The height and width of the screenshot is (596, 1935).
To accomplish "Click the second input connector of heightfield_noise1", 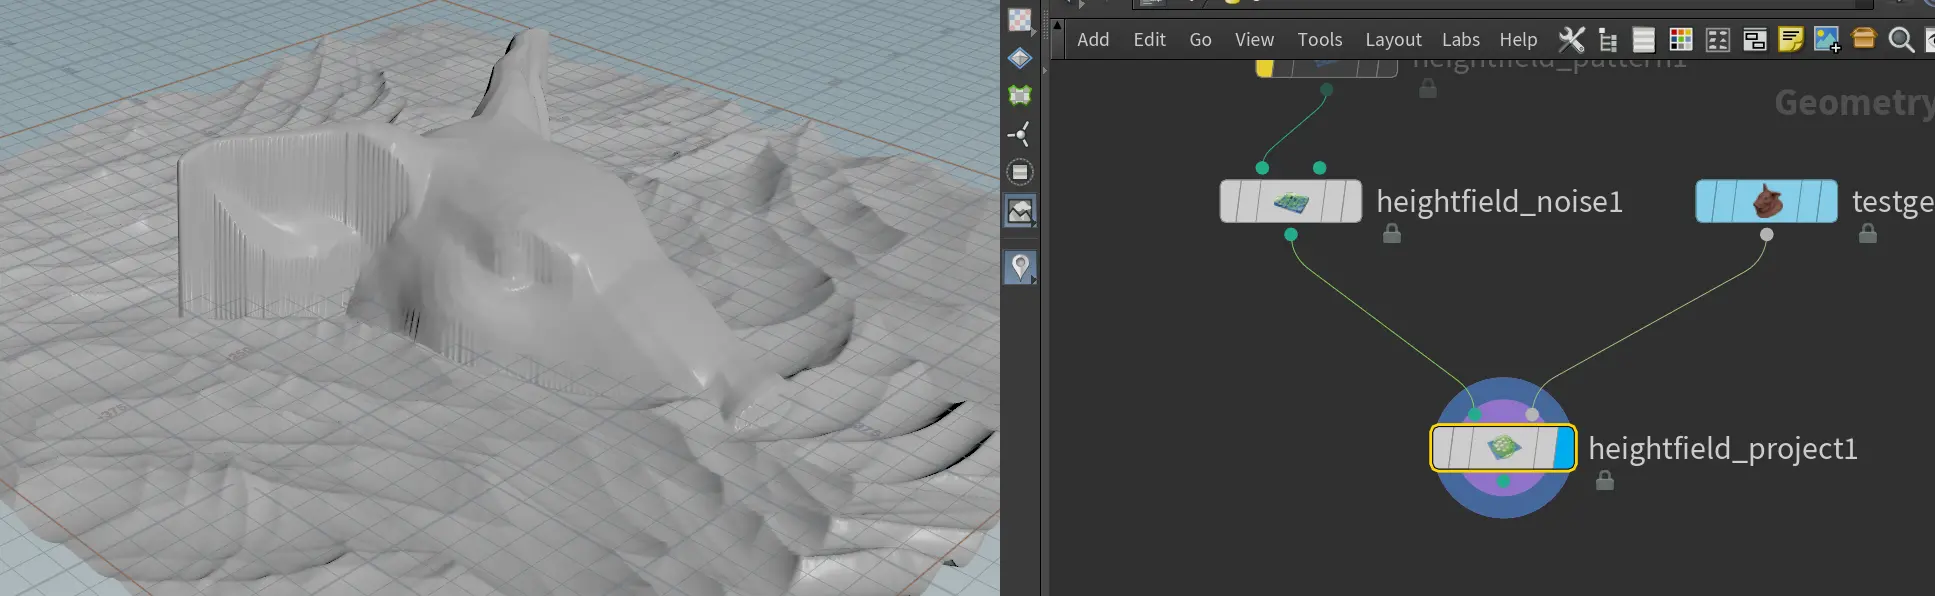I will coord(1320,168).
